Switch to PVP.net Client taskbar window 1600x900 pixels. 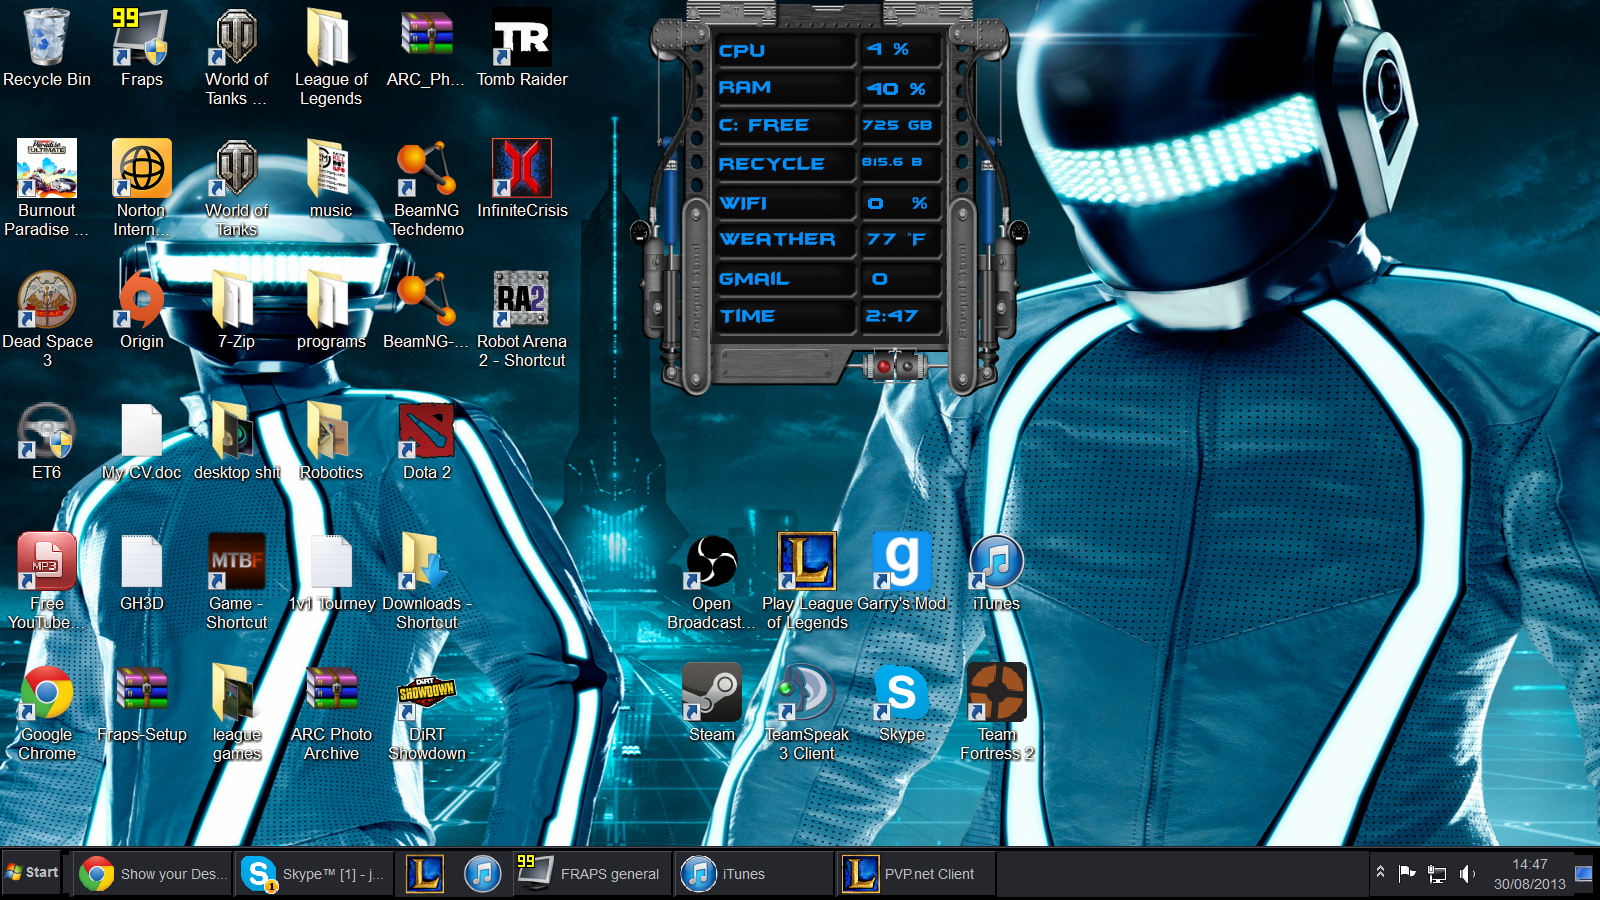[x=916, y=874]
